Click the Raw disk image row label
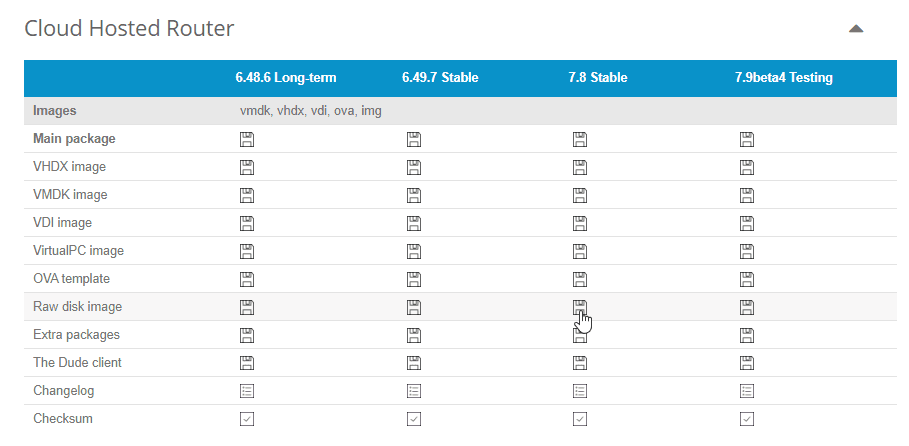 point(78,307)
